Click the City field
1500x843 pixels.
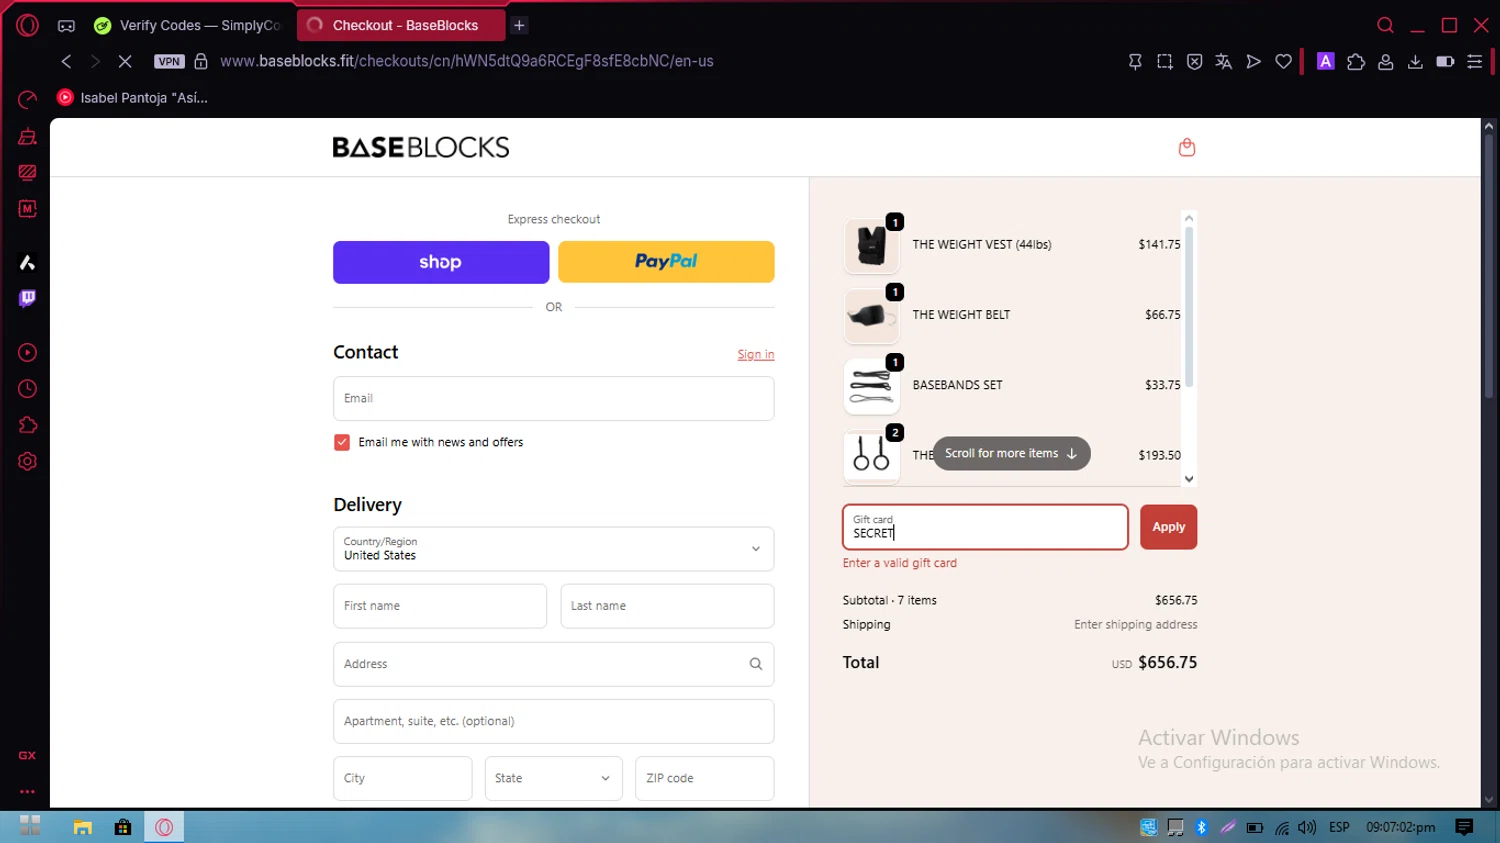click(402, 778)
